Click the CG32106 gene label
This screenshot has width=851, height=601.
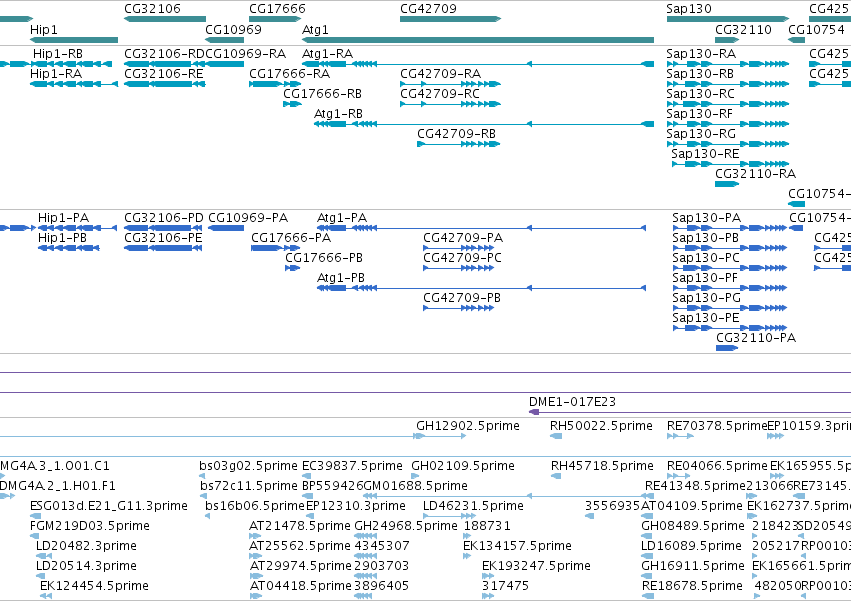152,9
